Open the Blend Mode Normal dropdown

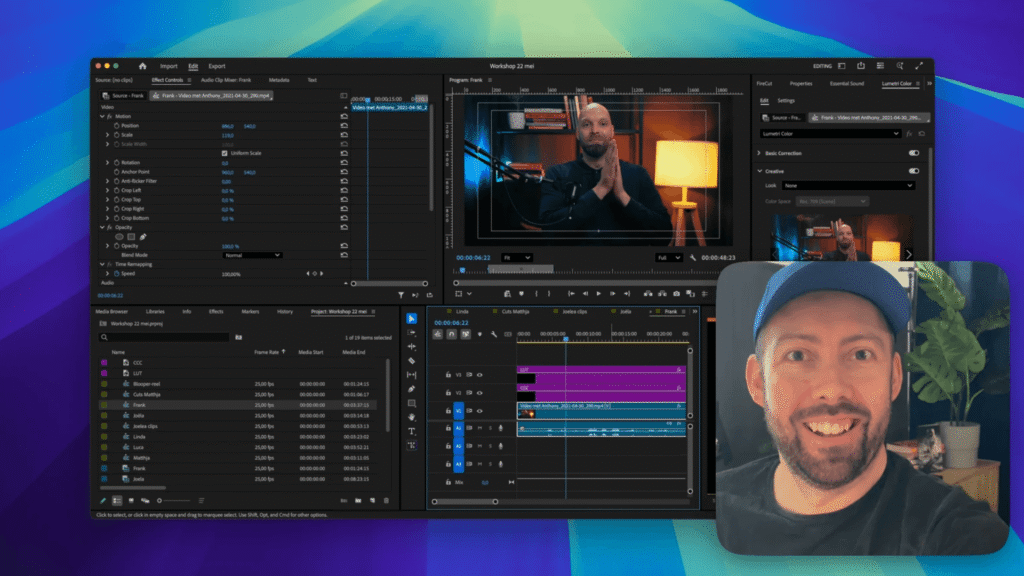(252, 255)
